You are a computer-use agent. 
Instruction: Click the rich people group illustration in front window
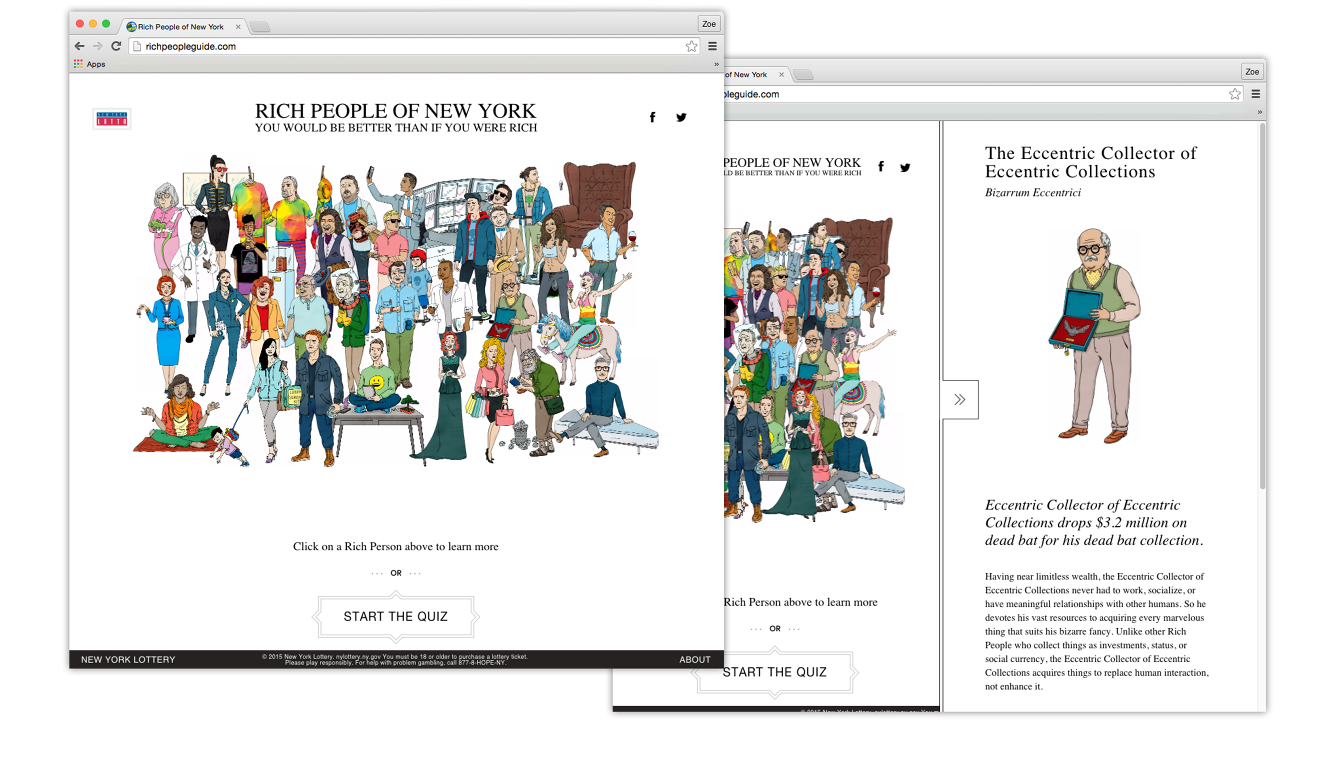coord(396,311)
